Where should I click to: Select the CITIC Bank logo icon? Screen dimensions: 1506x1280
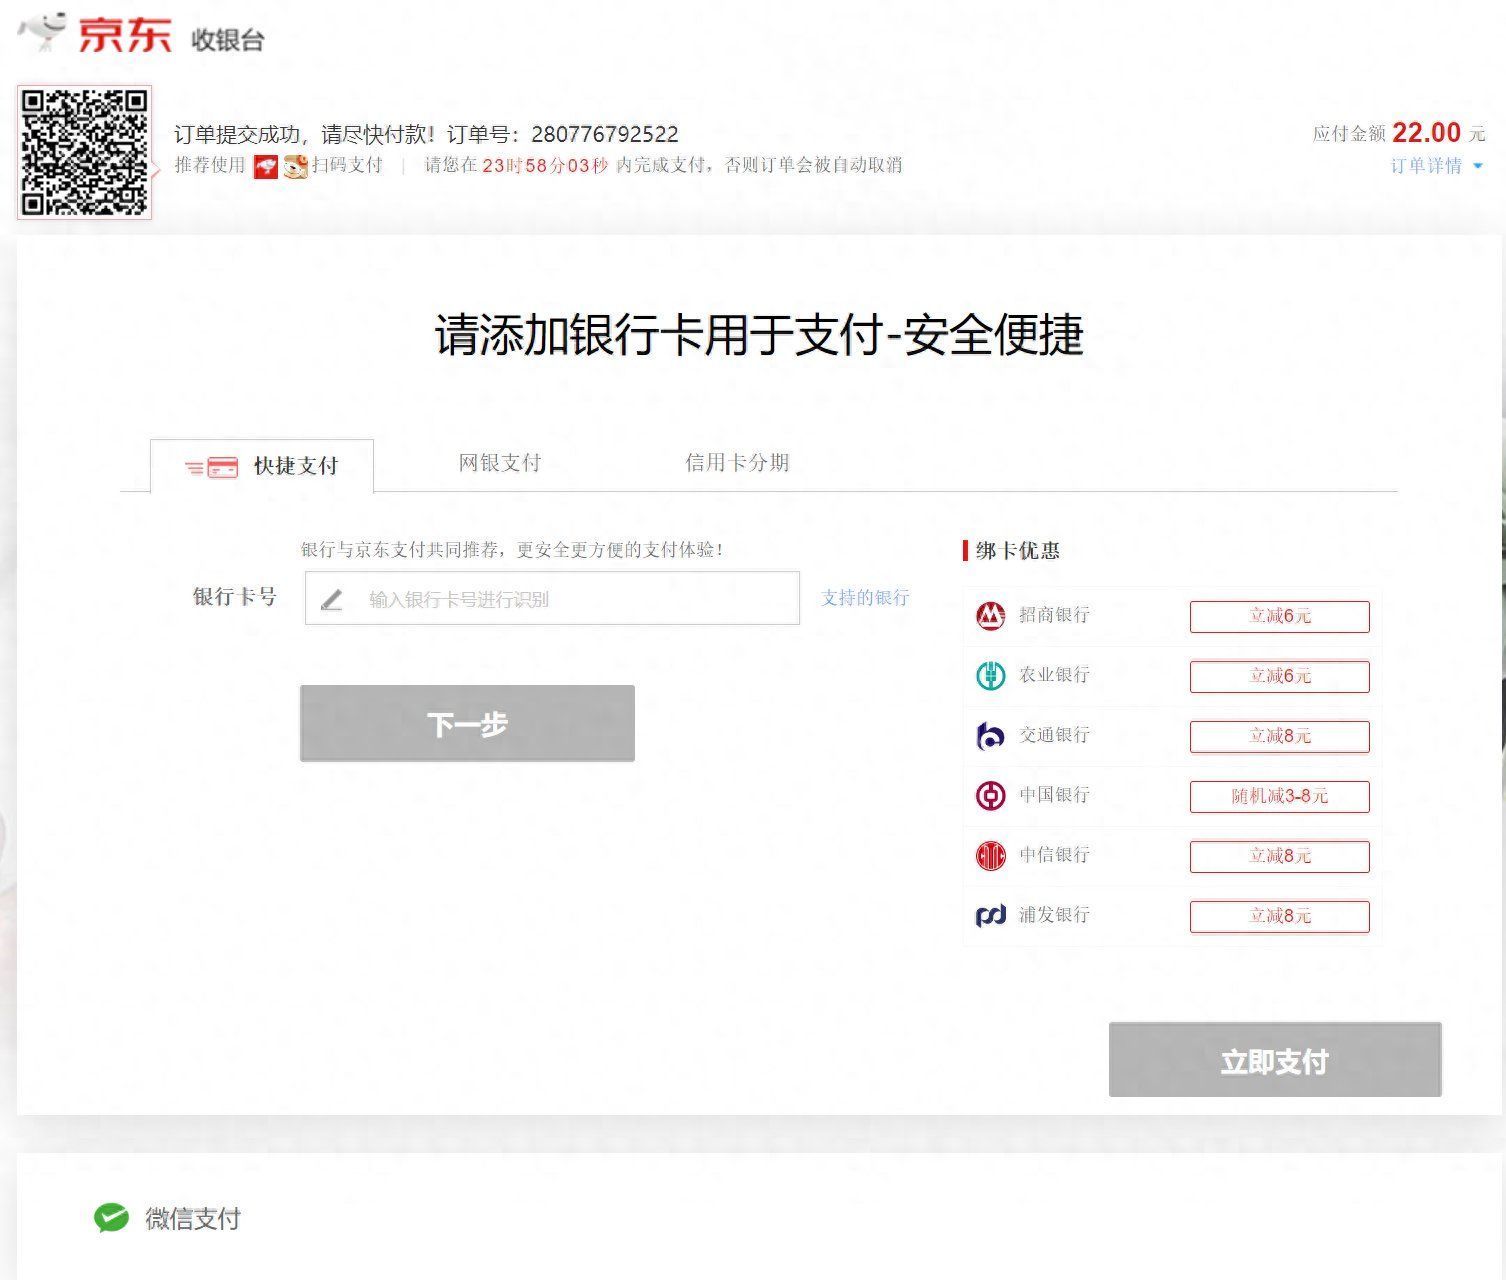pyautogui.click(x=990, y=856)
